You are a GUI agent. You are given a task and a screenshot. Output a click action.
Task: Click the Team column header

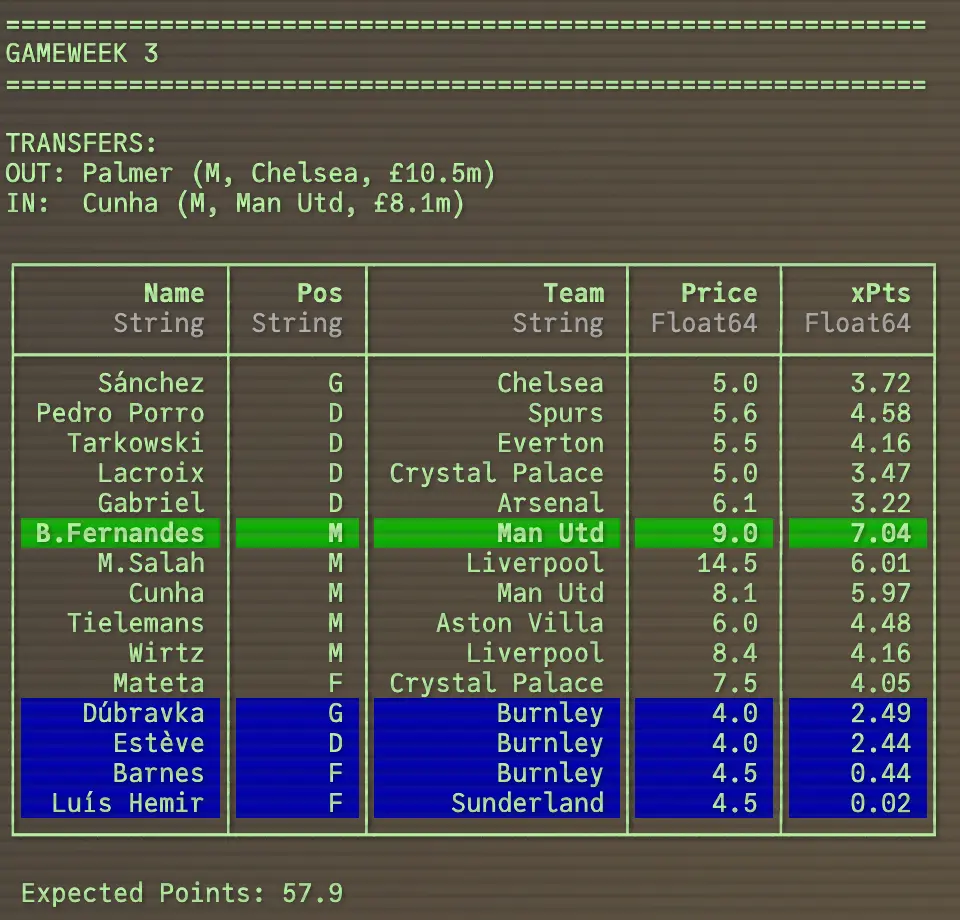pyautogui.click(x=574, y=293)
